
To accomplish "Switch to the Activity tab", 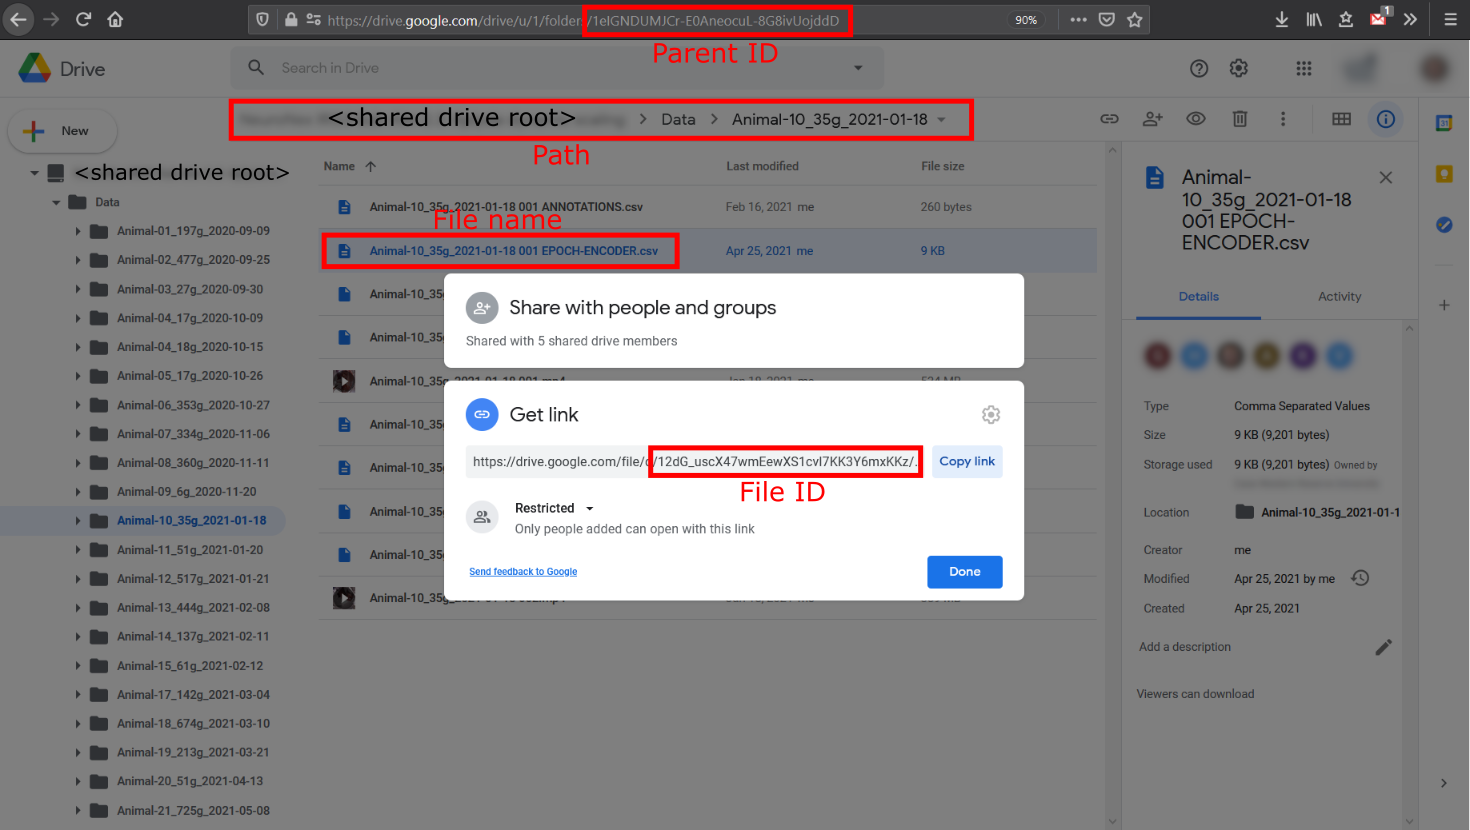I will point(1339,297).
